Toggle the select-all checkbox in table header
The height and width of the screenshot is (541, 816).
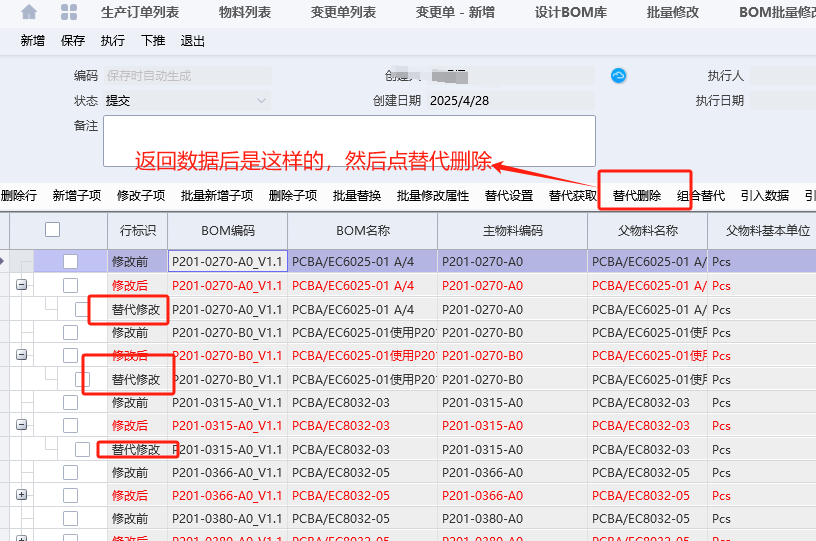52,230
